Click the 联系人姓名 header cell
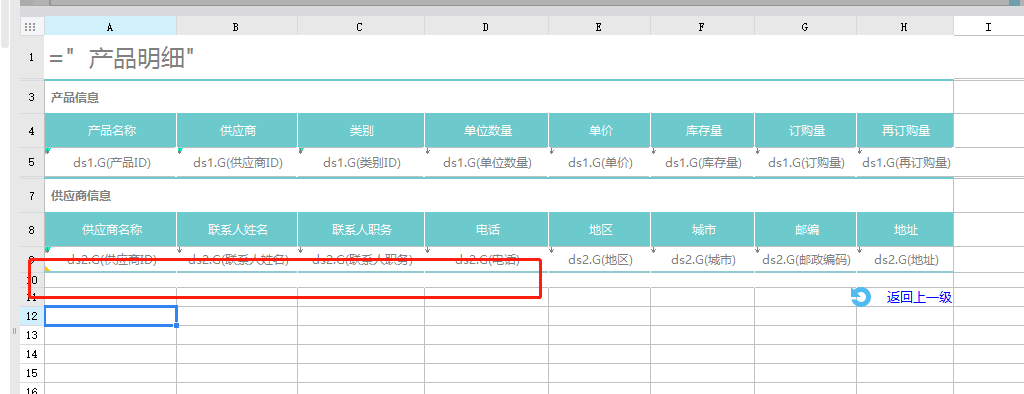 pyautogui.click(x=237, y=229)
